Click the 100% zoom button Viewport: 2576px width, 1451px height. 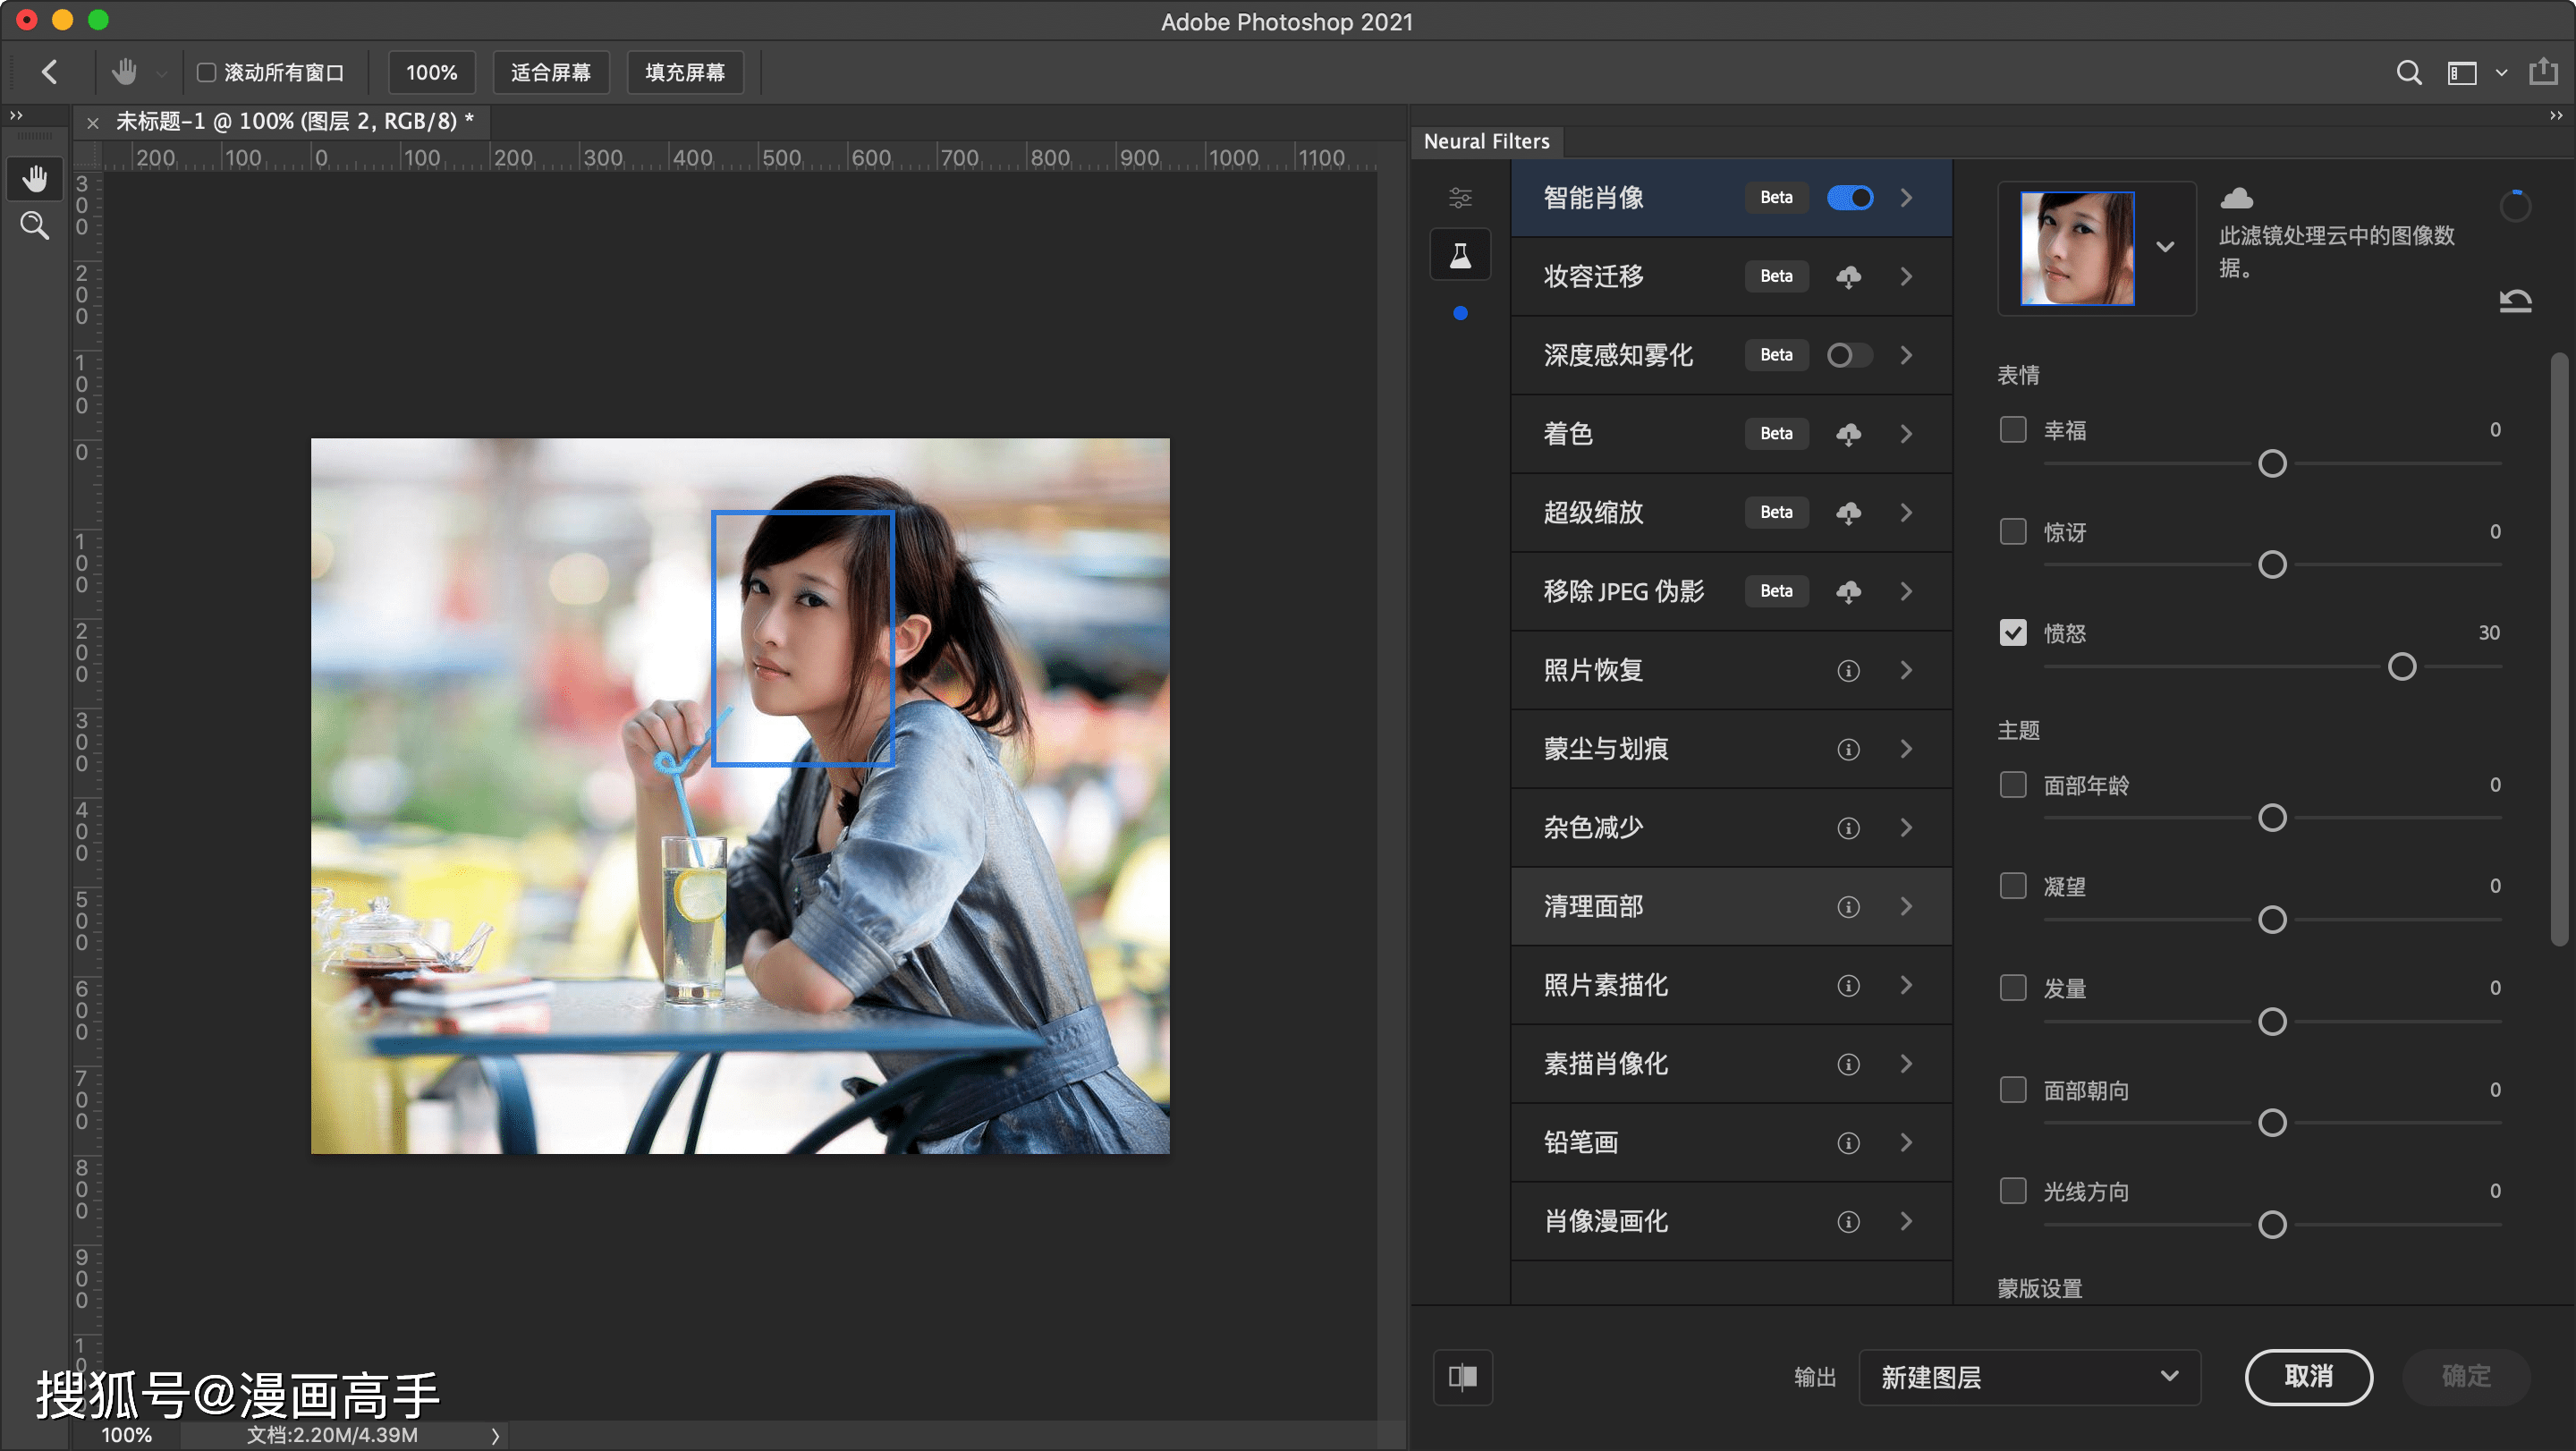pyautogui.click(x=431, y=72)
